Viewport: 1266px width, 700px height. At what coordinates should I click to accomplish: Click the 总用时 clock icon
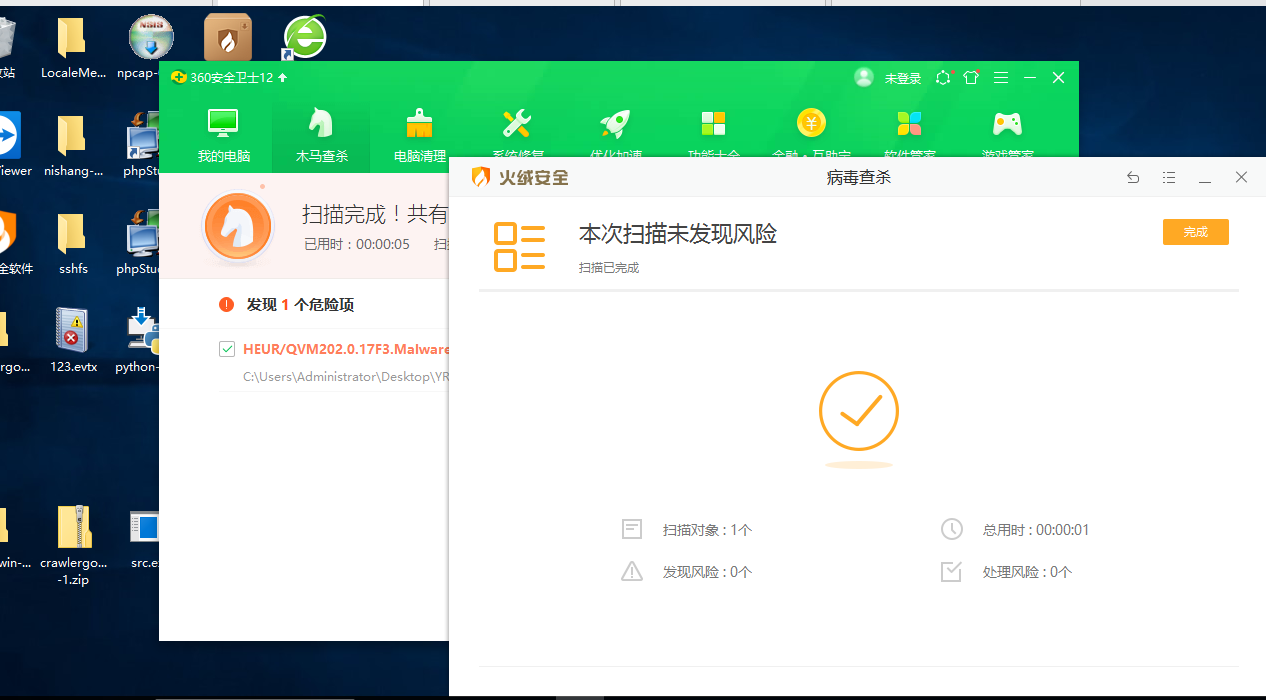click(951, 529)
